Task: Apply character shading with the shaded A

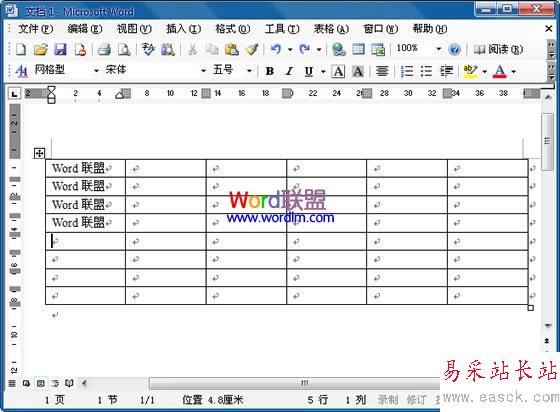Action: 358,71
